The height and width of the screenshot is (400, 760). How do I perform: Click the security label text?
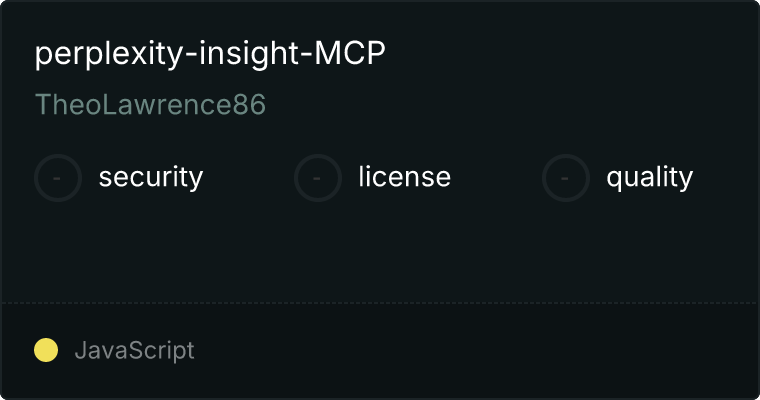pos(151,177)
